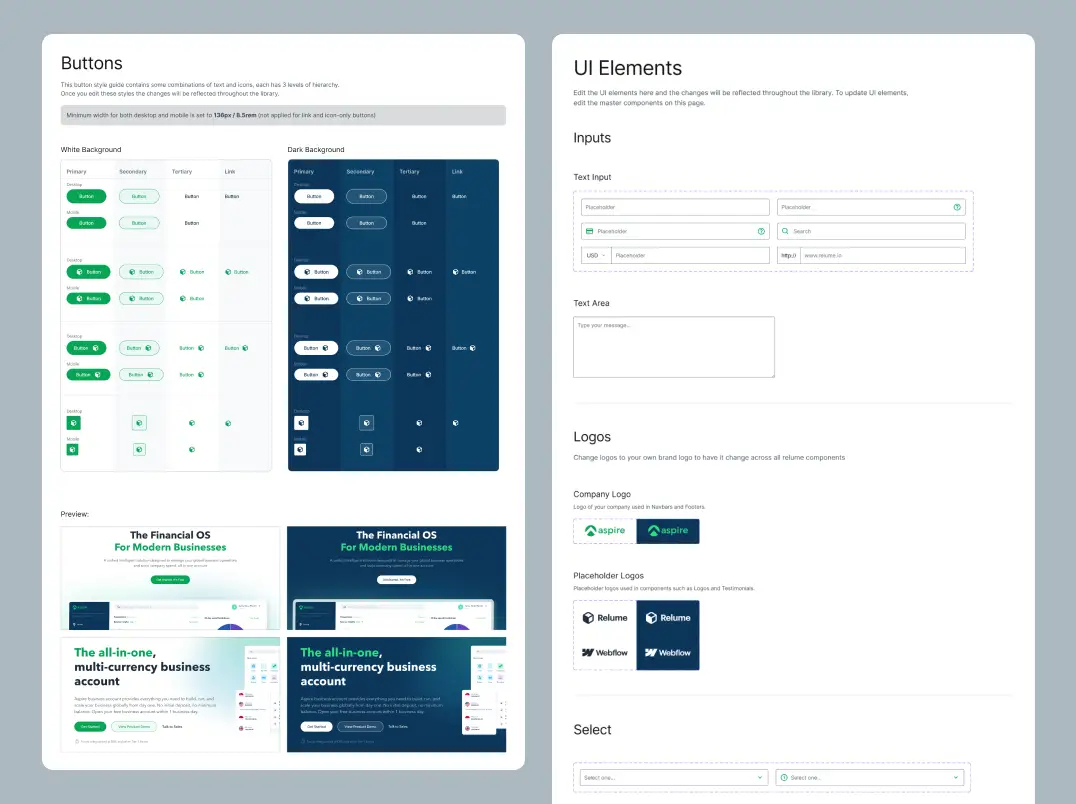Click white-background Primary mobile icon-only button

coord(73,450)
